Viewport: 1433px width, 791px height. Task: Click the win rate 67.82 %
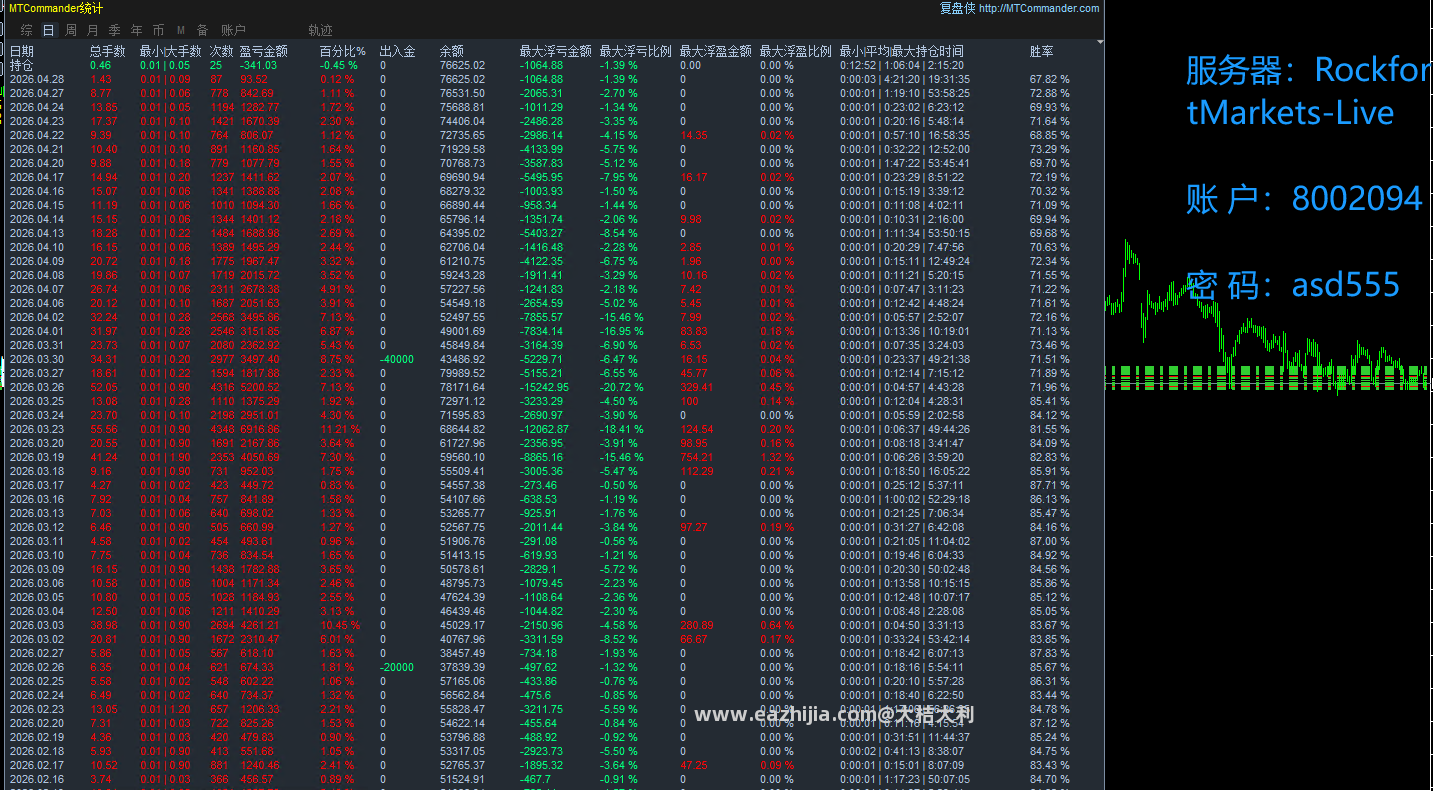[1050, 79]
